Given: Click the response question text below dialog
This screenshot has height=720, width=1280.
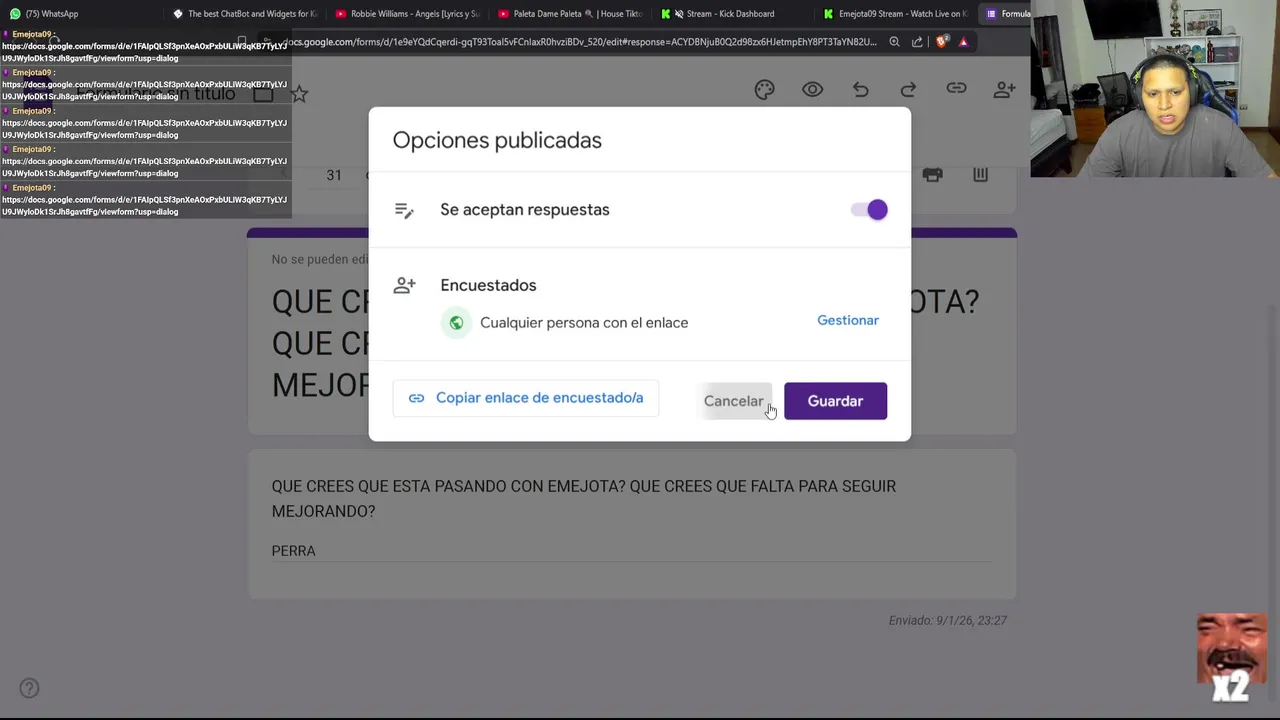Looking at the screenshot, I should pyautogui.click(x=584, y=498).
